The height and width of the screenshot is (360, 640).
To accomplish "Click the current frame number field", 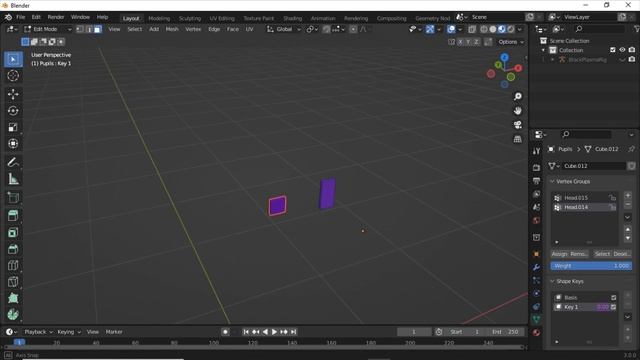I will (x=414, y=332).
